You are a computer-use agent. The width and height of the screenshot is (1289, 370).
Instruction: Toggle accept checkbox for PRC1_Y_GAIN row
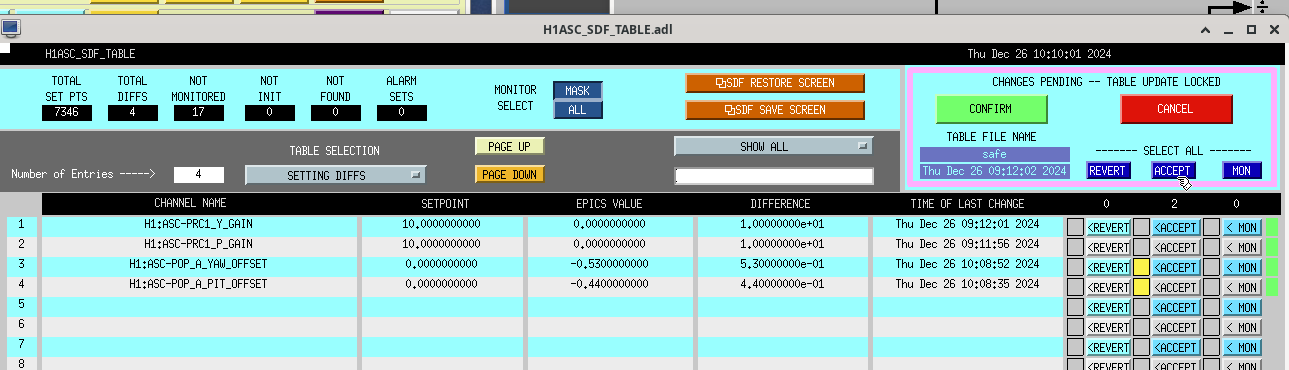click(x=1141, y=227)
